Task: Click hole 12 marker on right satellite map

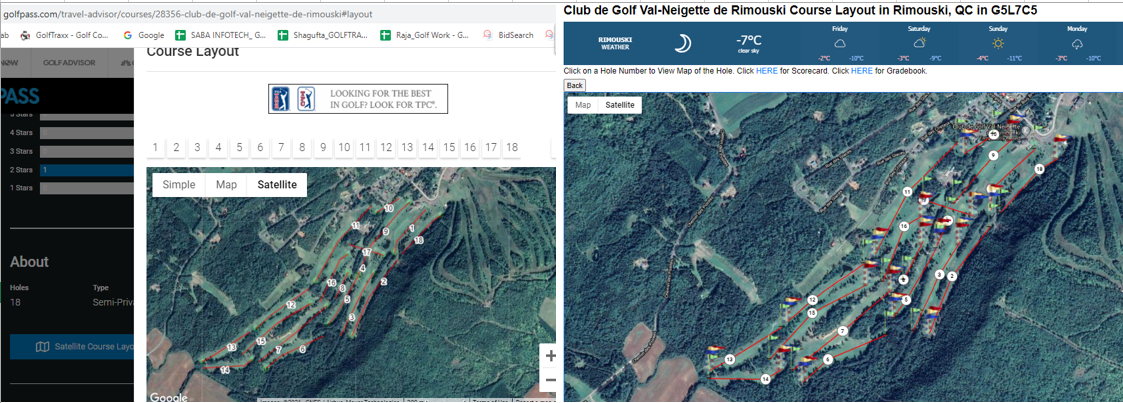Action: [x=812, y=299]
